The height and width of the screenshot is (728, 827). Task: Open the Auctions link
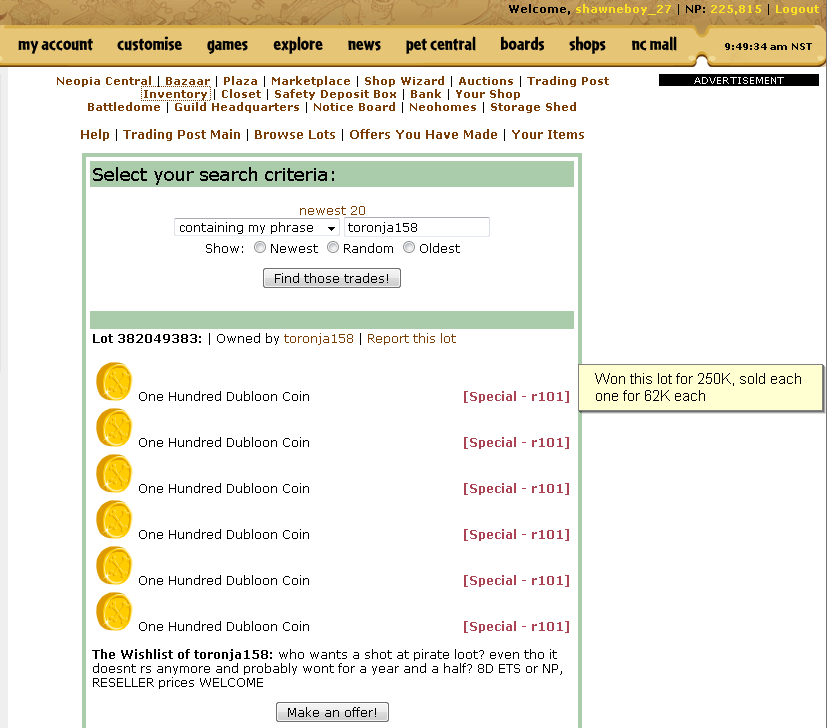[x=486, y=81]
